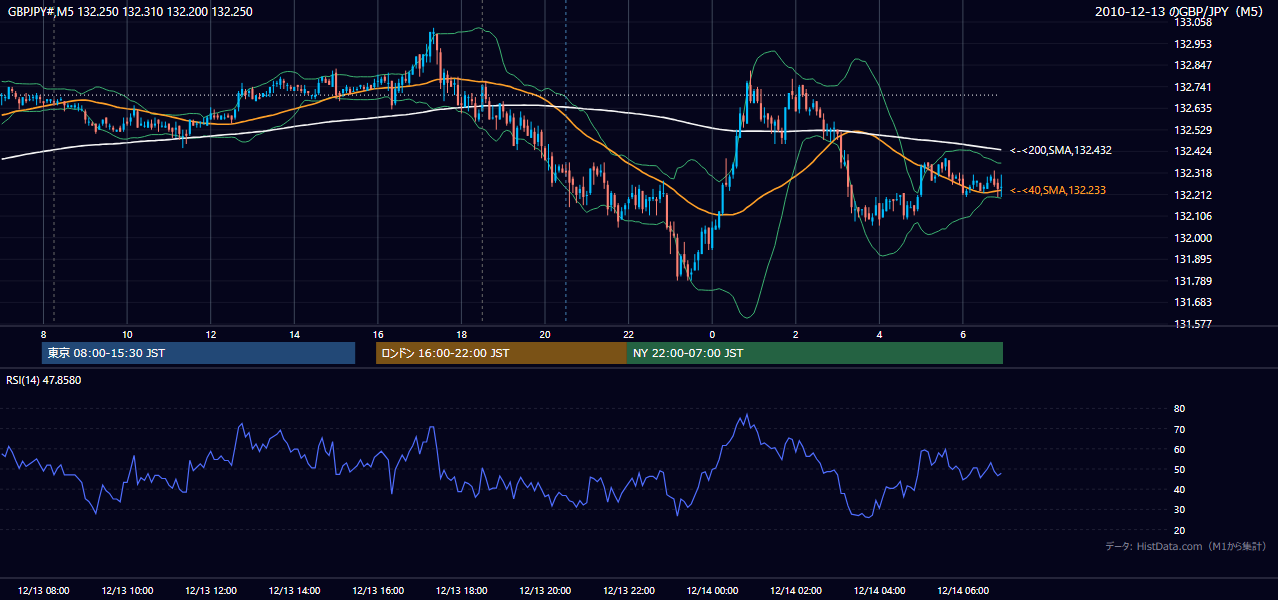Click hour tick 14 under price chart
Image resolution: width=1278 pixels, height=600 pixels.
pos(294,334)
